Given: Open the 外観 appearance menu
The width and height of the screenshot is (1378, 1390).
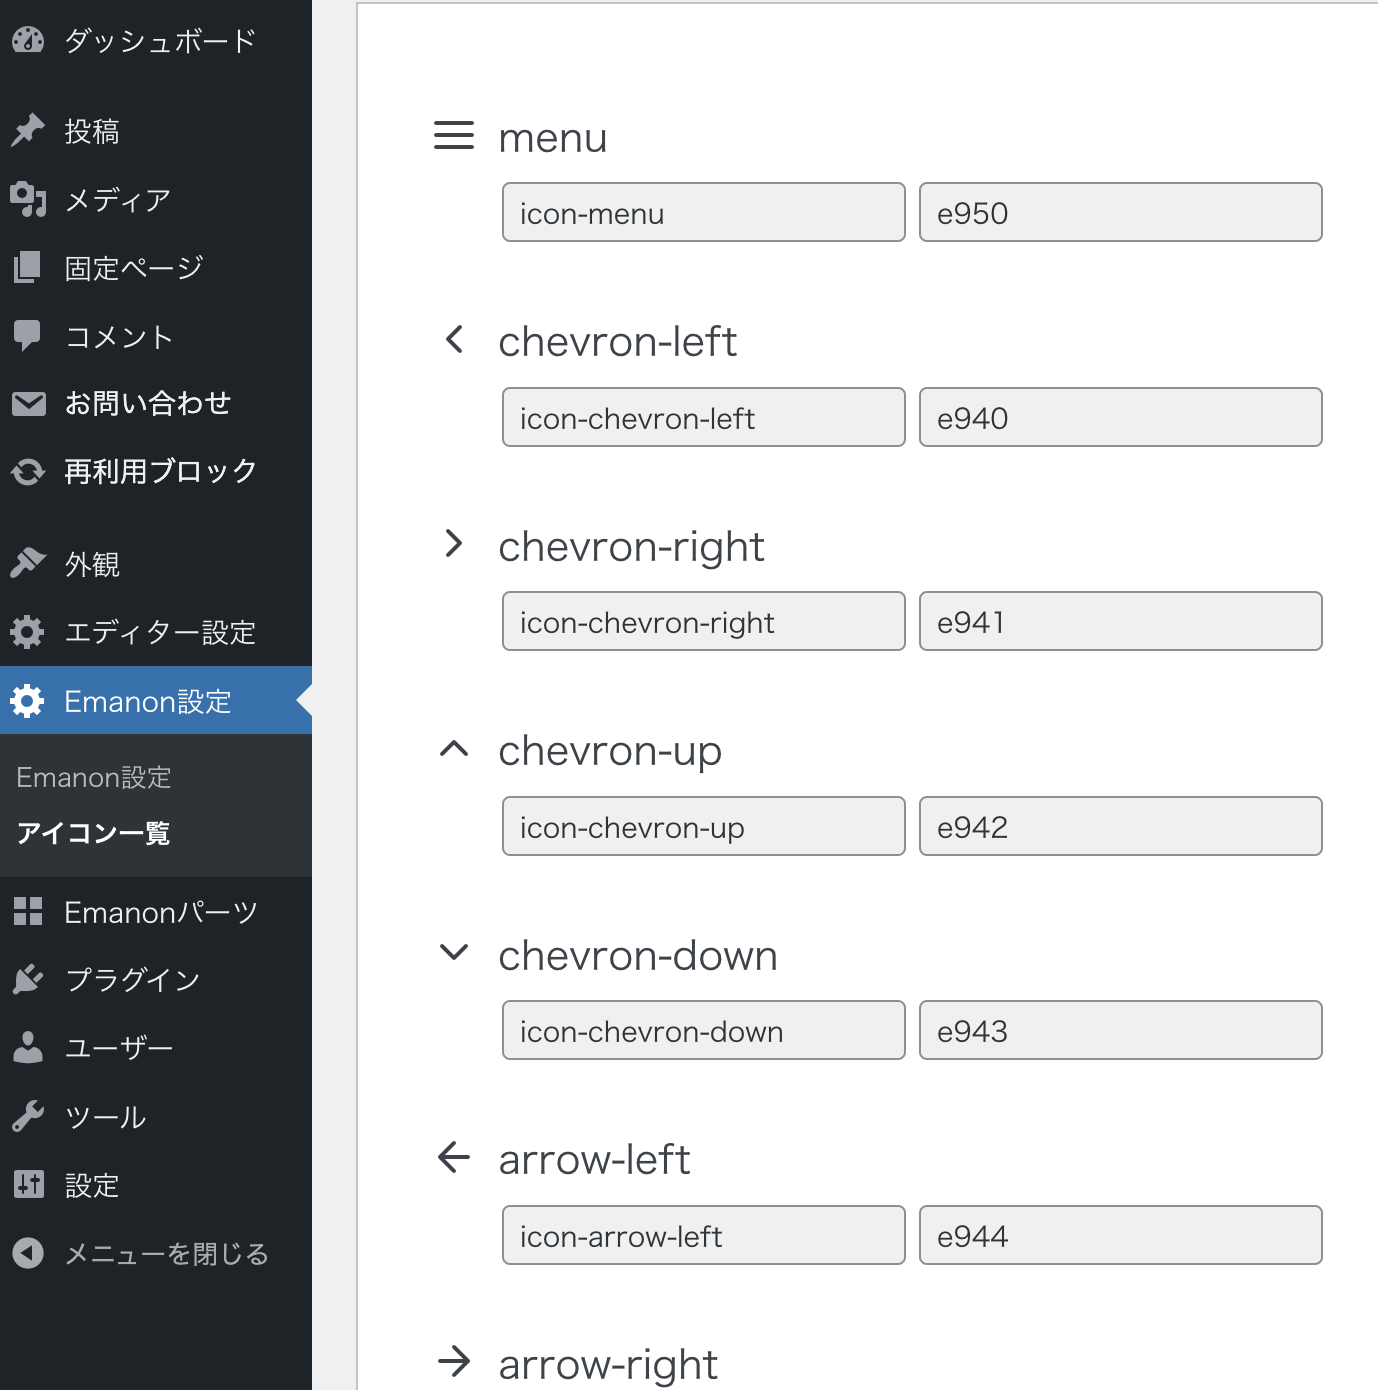Looking at the screenshot, I should (x=92, y=564).
